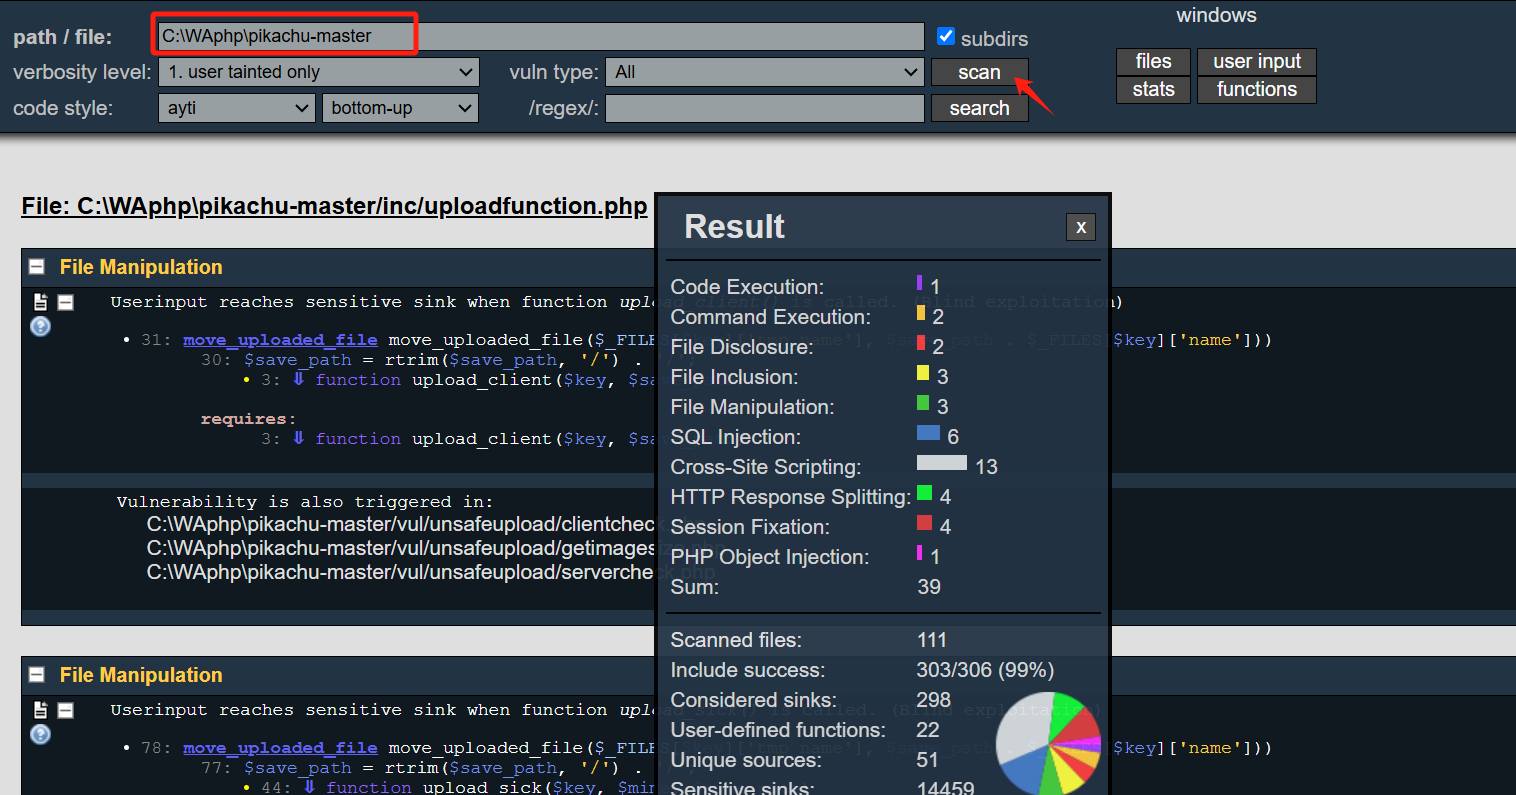
Task: Open the functions window
Action: pyautogui.click(x=1257, y=89)
